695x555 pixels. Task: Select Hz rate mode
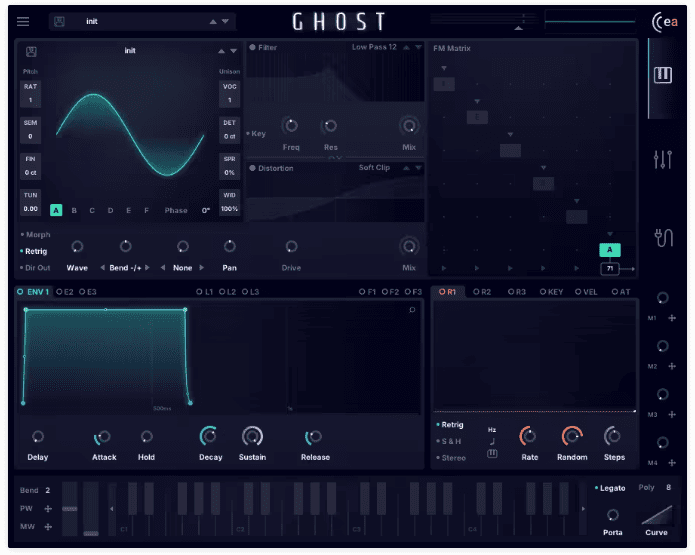(492, 430)
